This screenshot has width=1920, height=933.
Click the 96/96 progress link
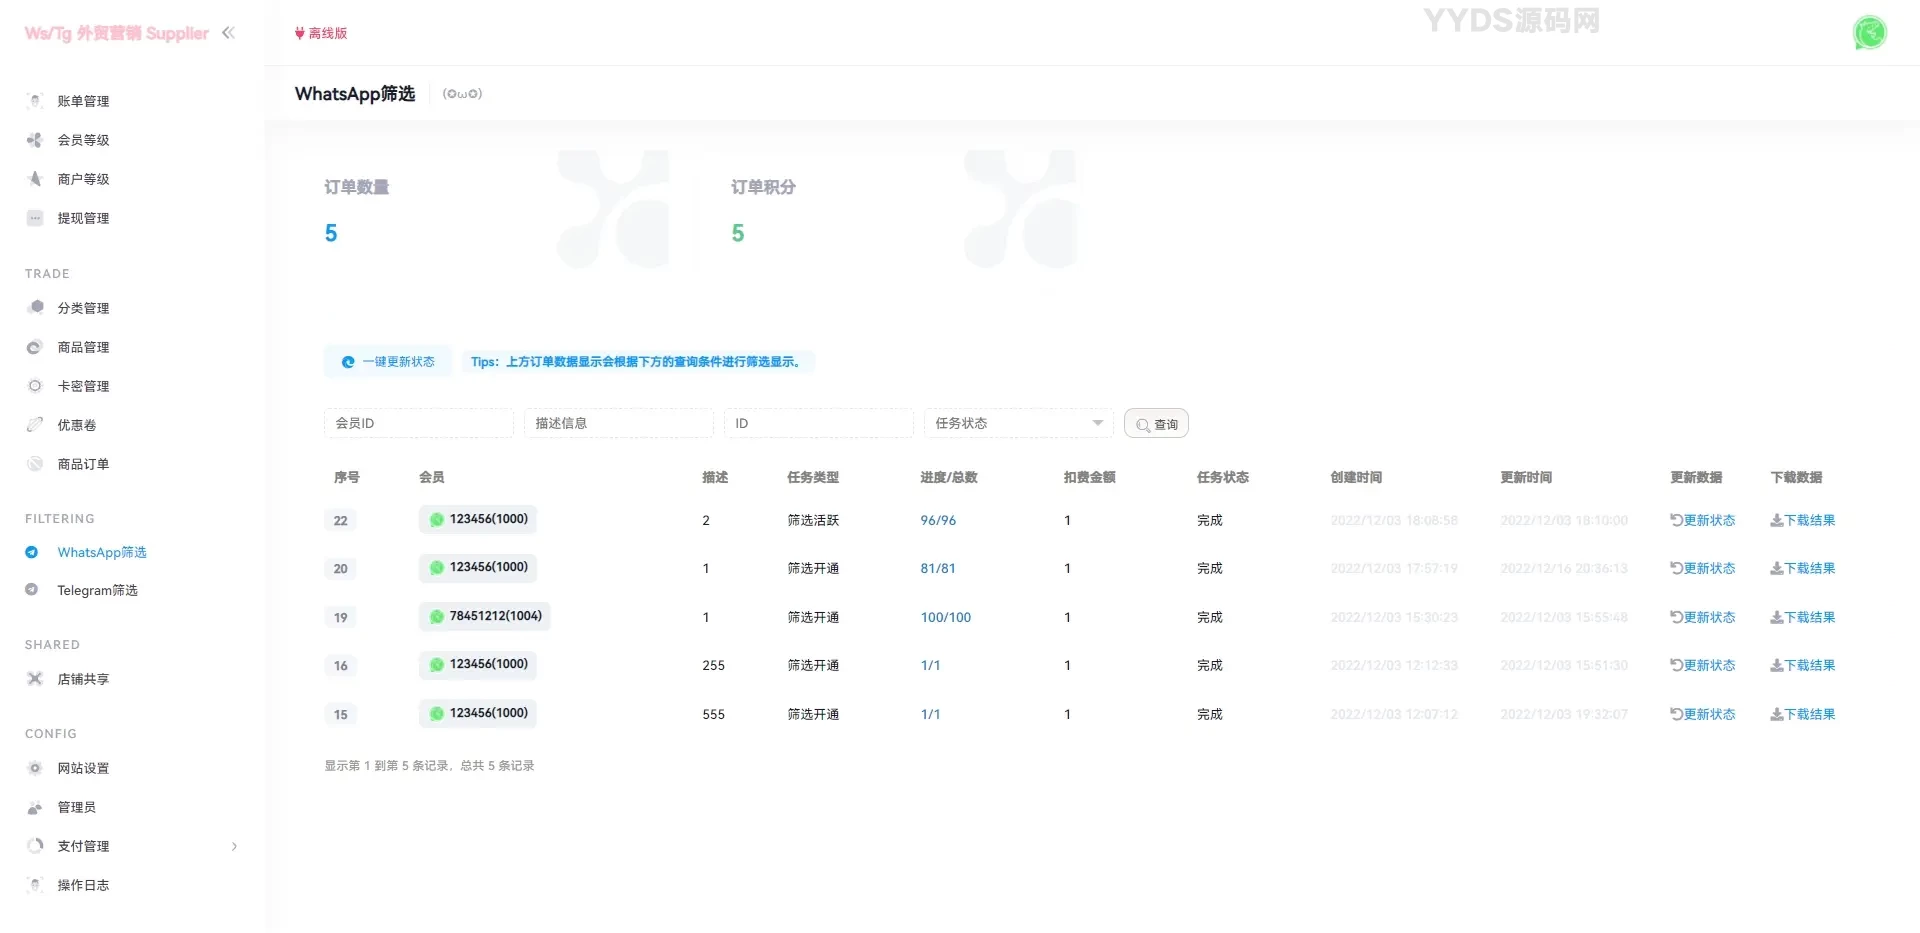pos(938,520)
